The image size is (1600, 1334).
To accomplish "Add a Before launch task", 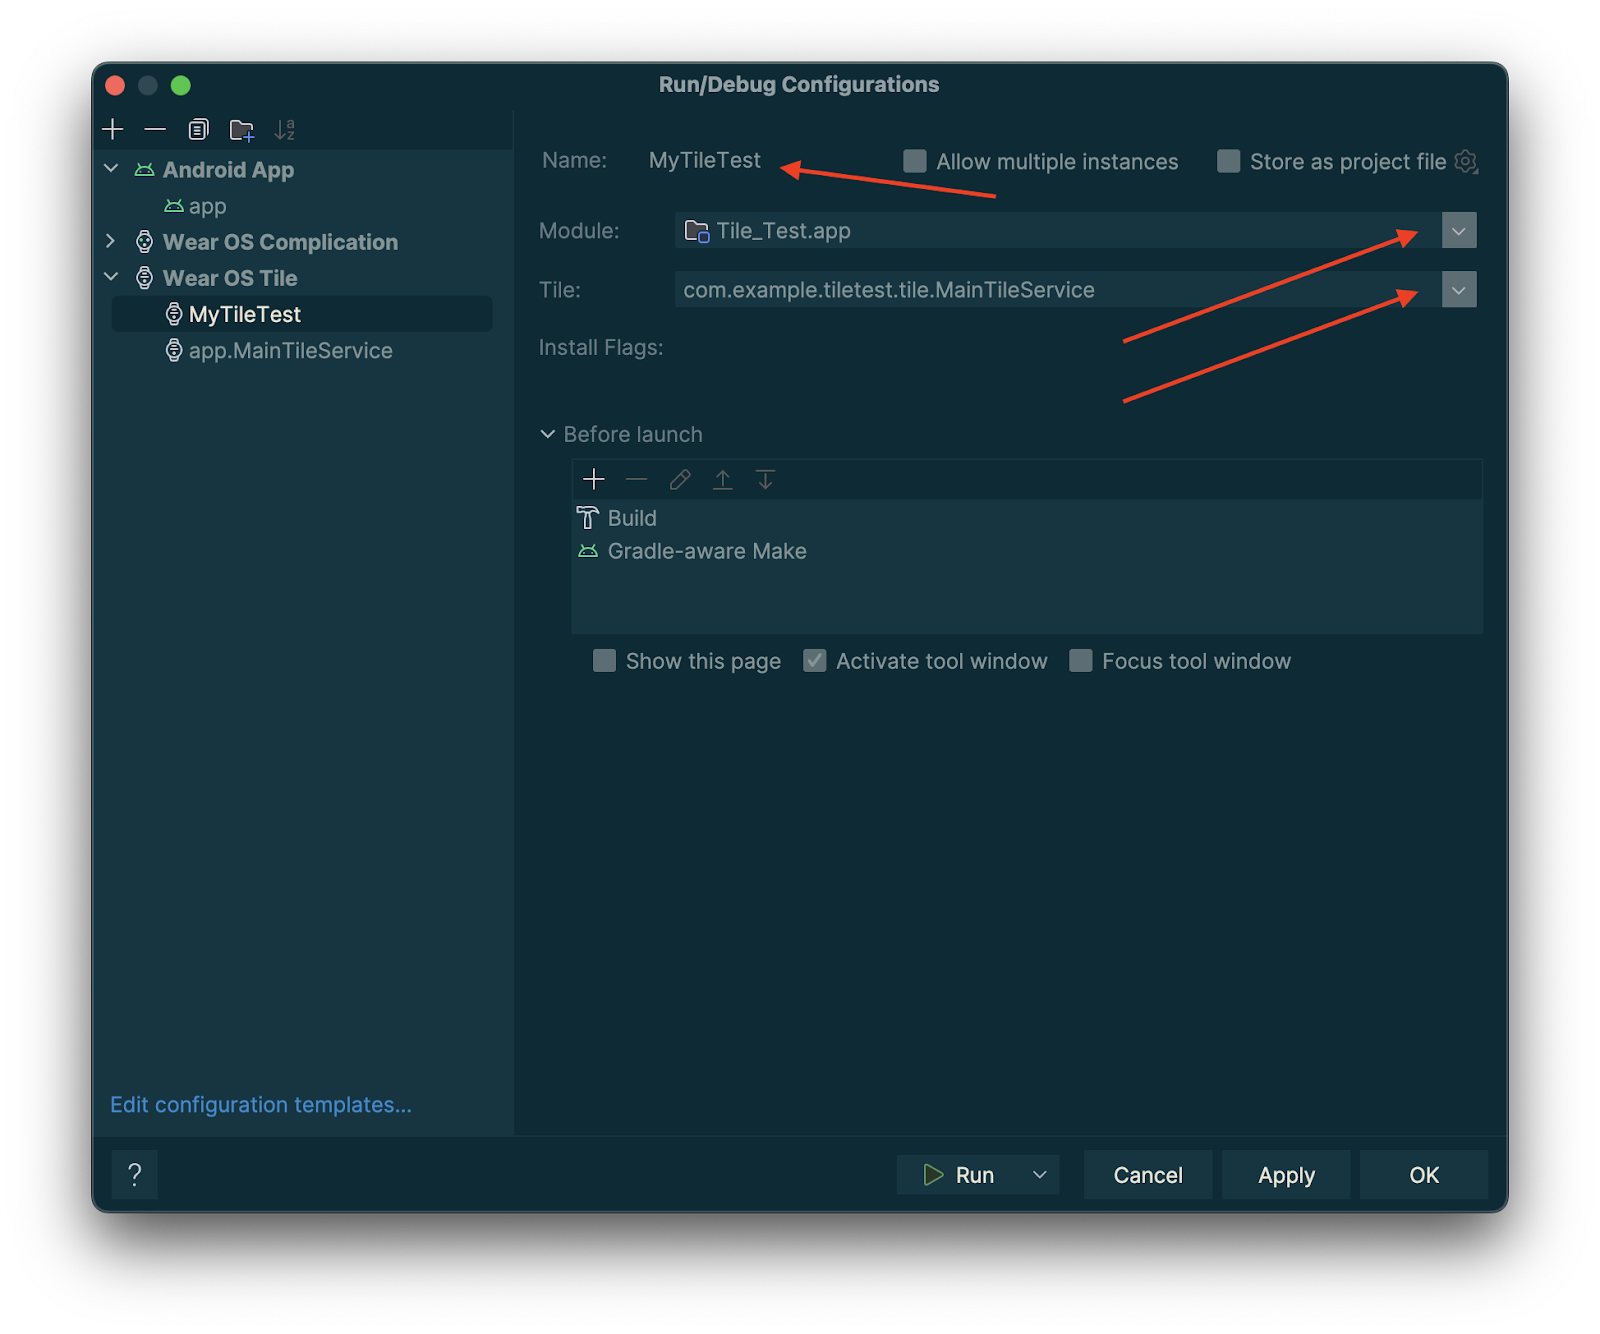I will point(594,479).
